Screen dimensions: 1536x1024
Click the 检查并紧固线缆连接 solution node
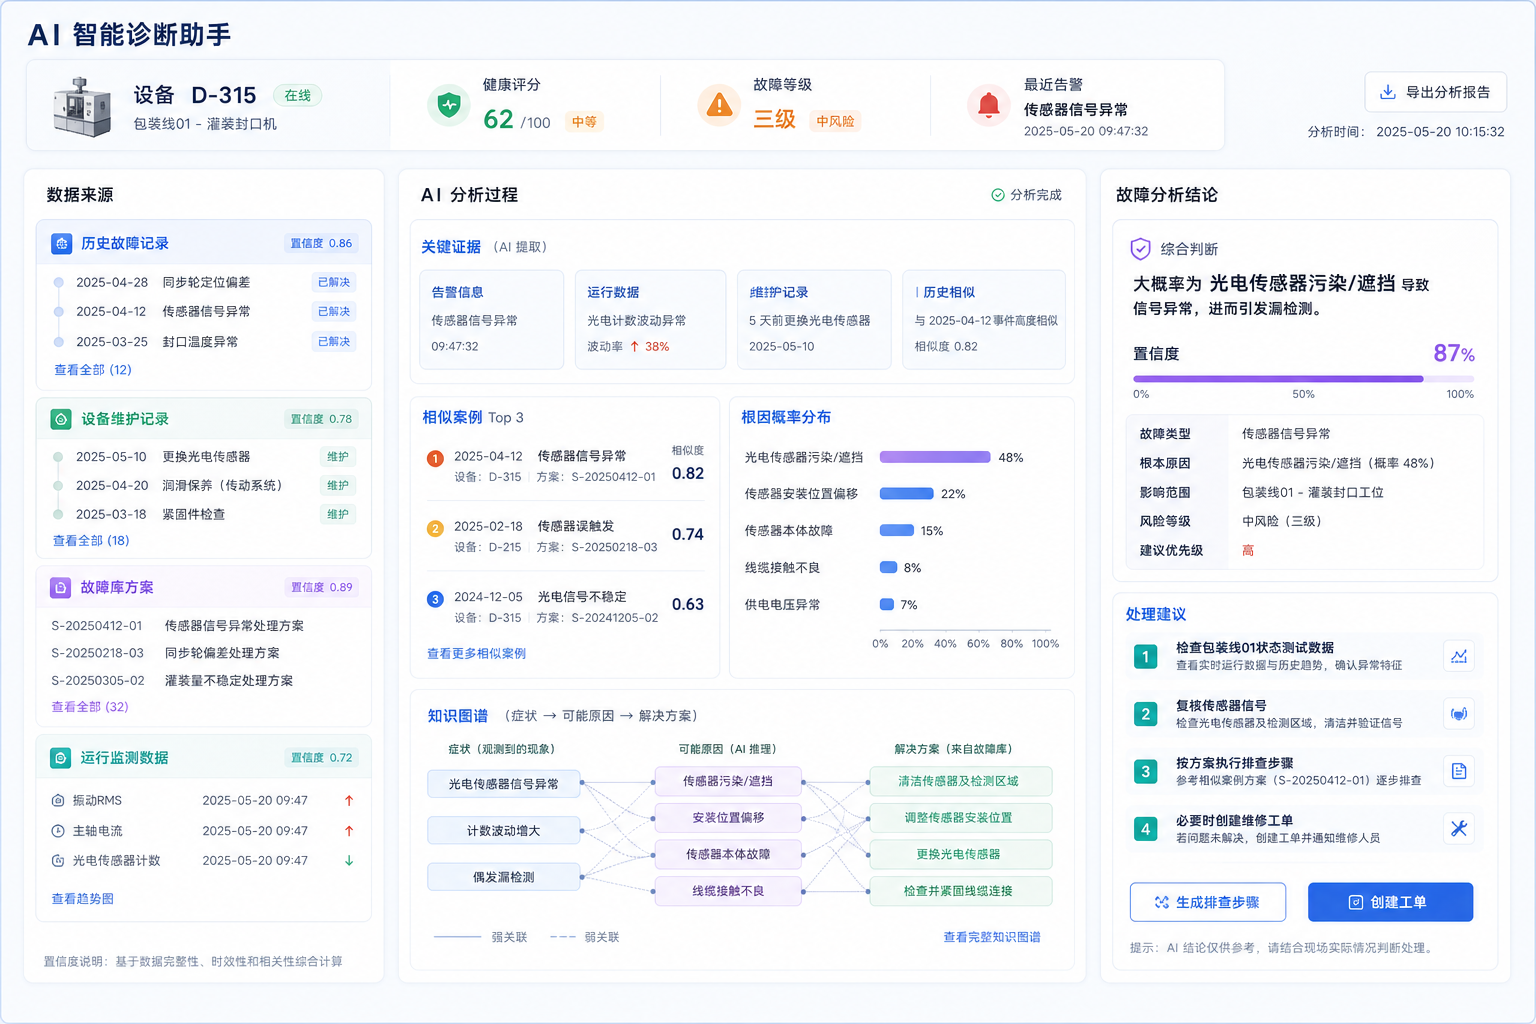pos(960,891)
